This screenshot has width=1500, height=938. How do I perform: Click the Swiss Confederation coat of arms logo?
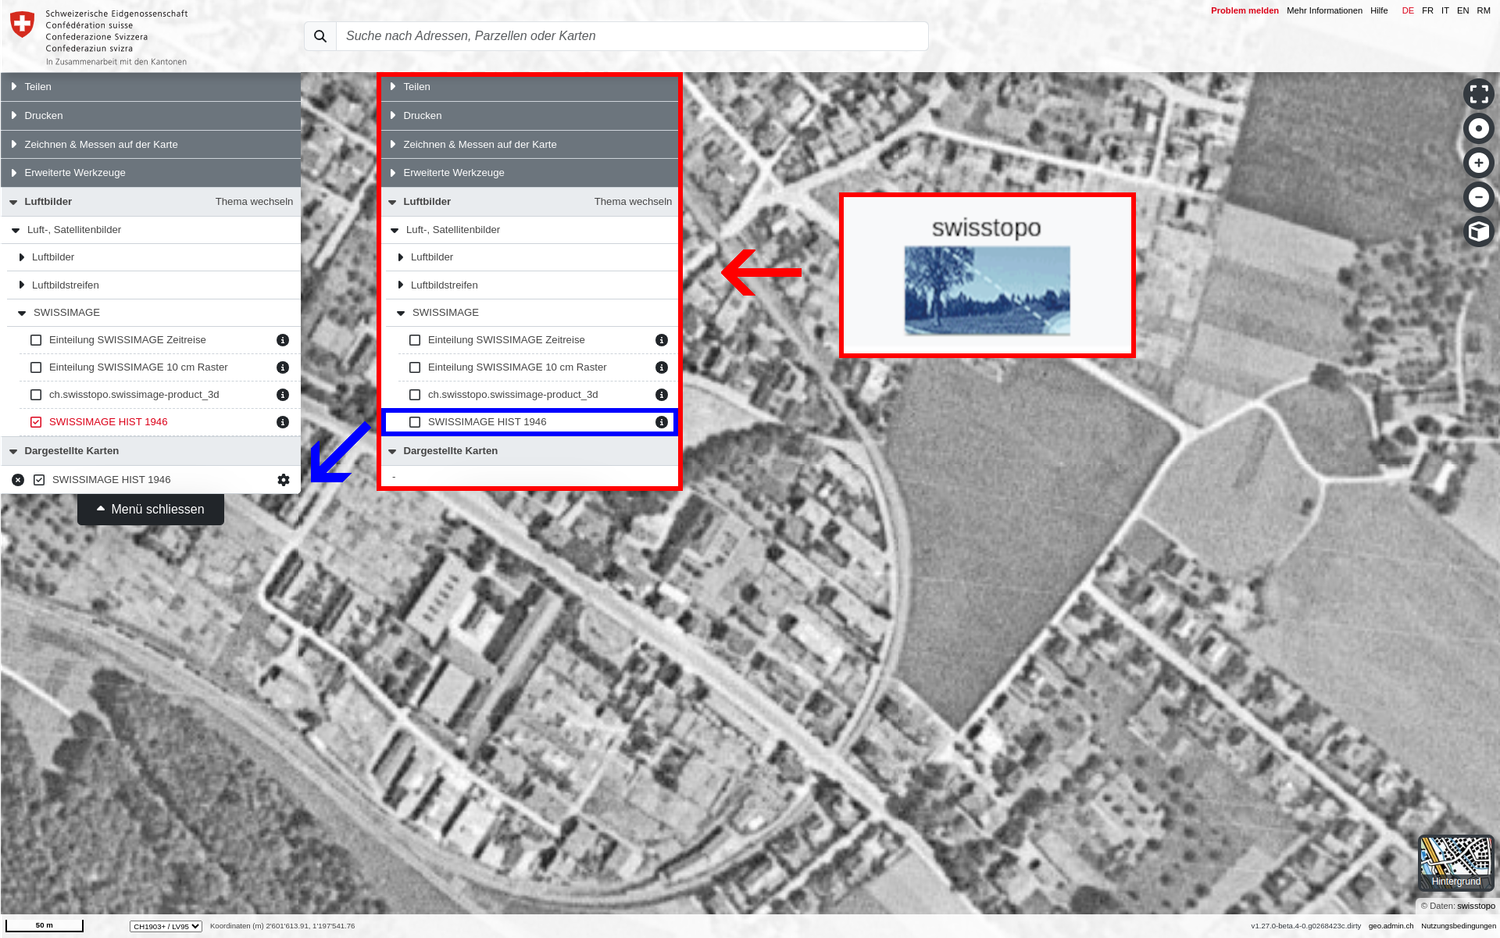[22, 24]
